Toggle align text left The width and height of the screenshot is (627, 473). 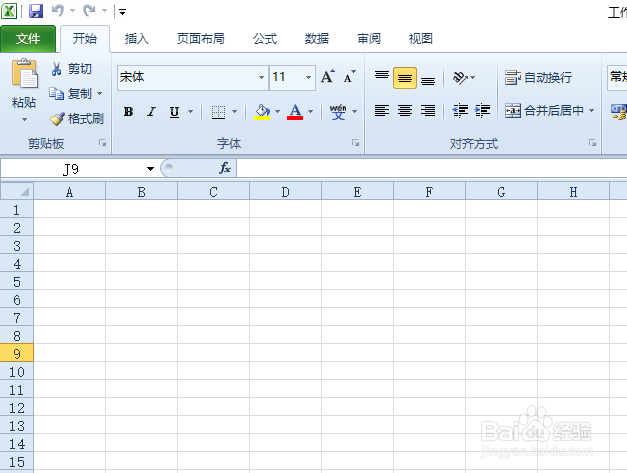(x=382, y=110)
